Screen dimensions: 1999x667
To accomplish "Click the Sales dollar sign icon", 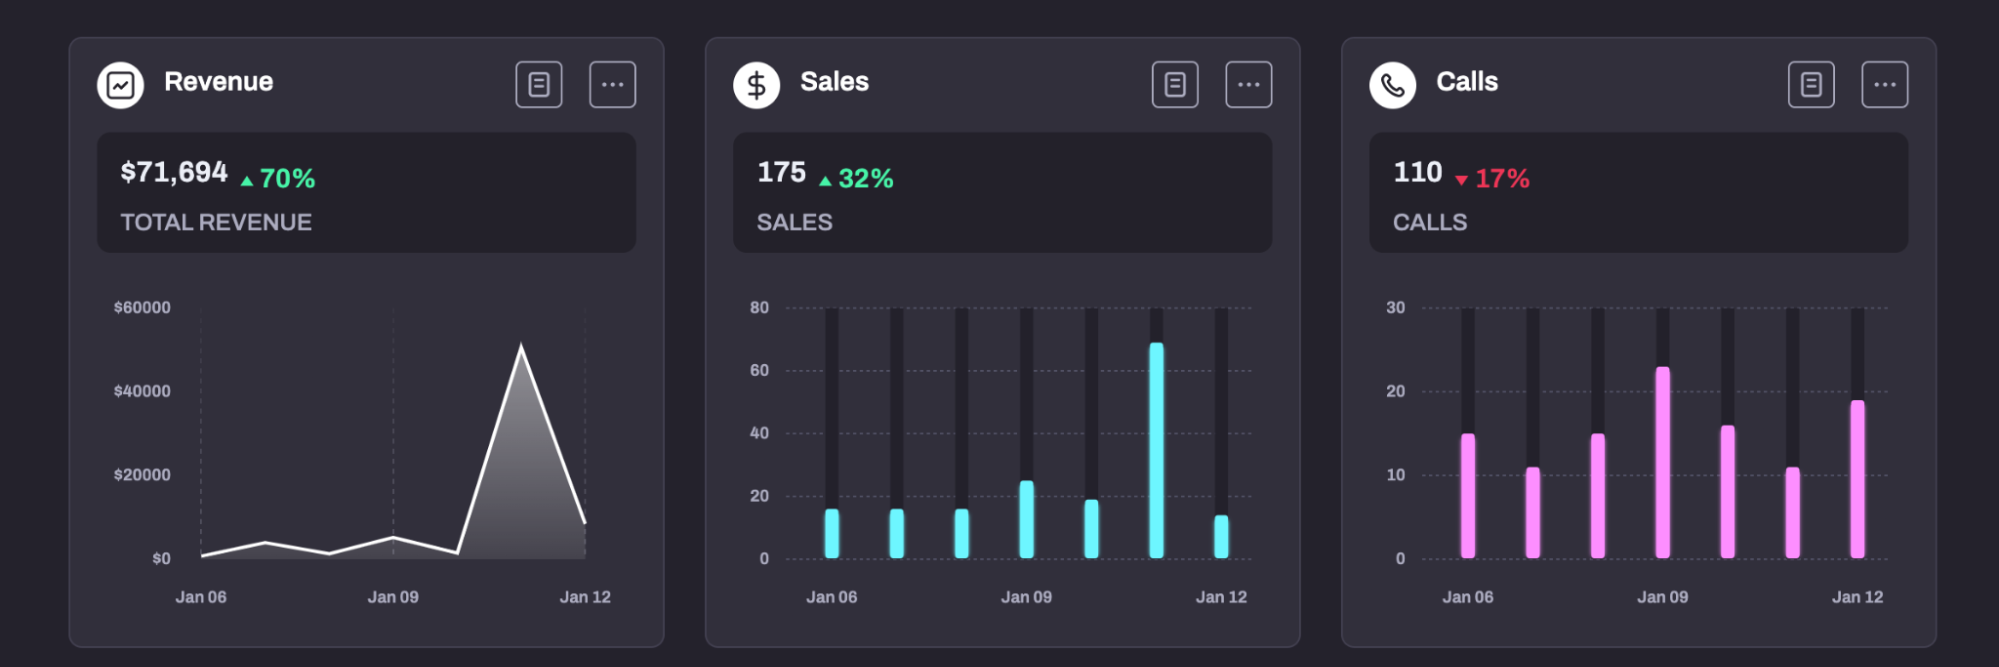I will coord(756,85).
